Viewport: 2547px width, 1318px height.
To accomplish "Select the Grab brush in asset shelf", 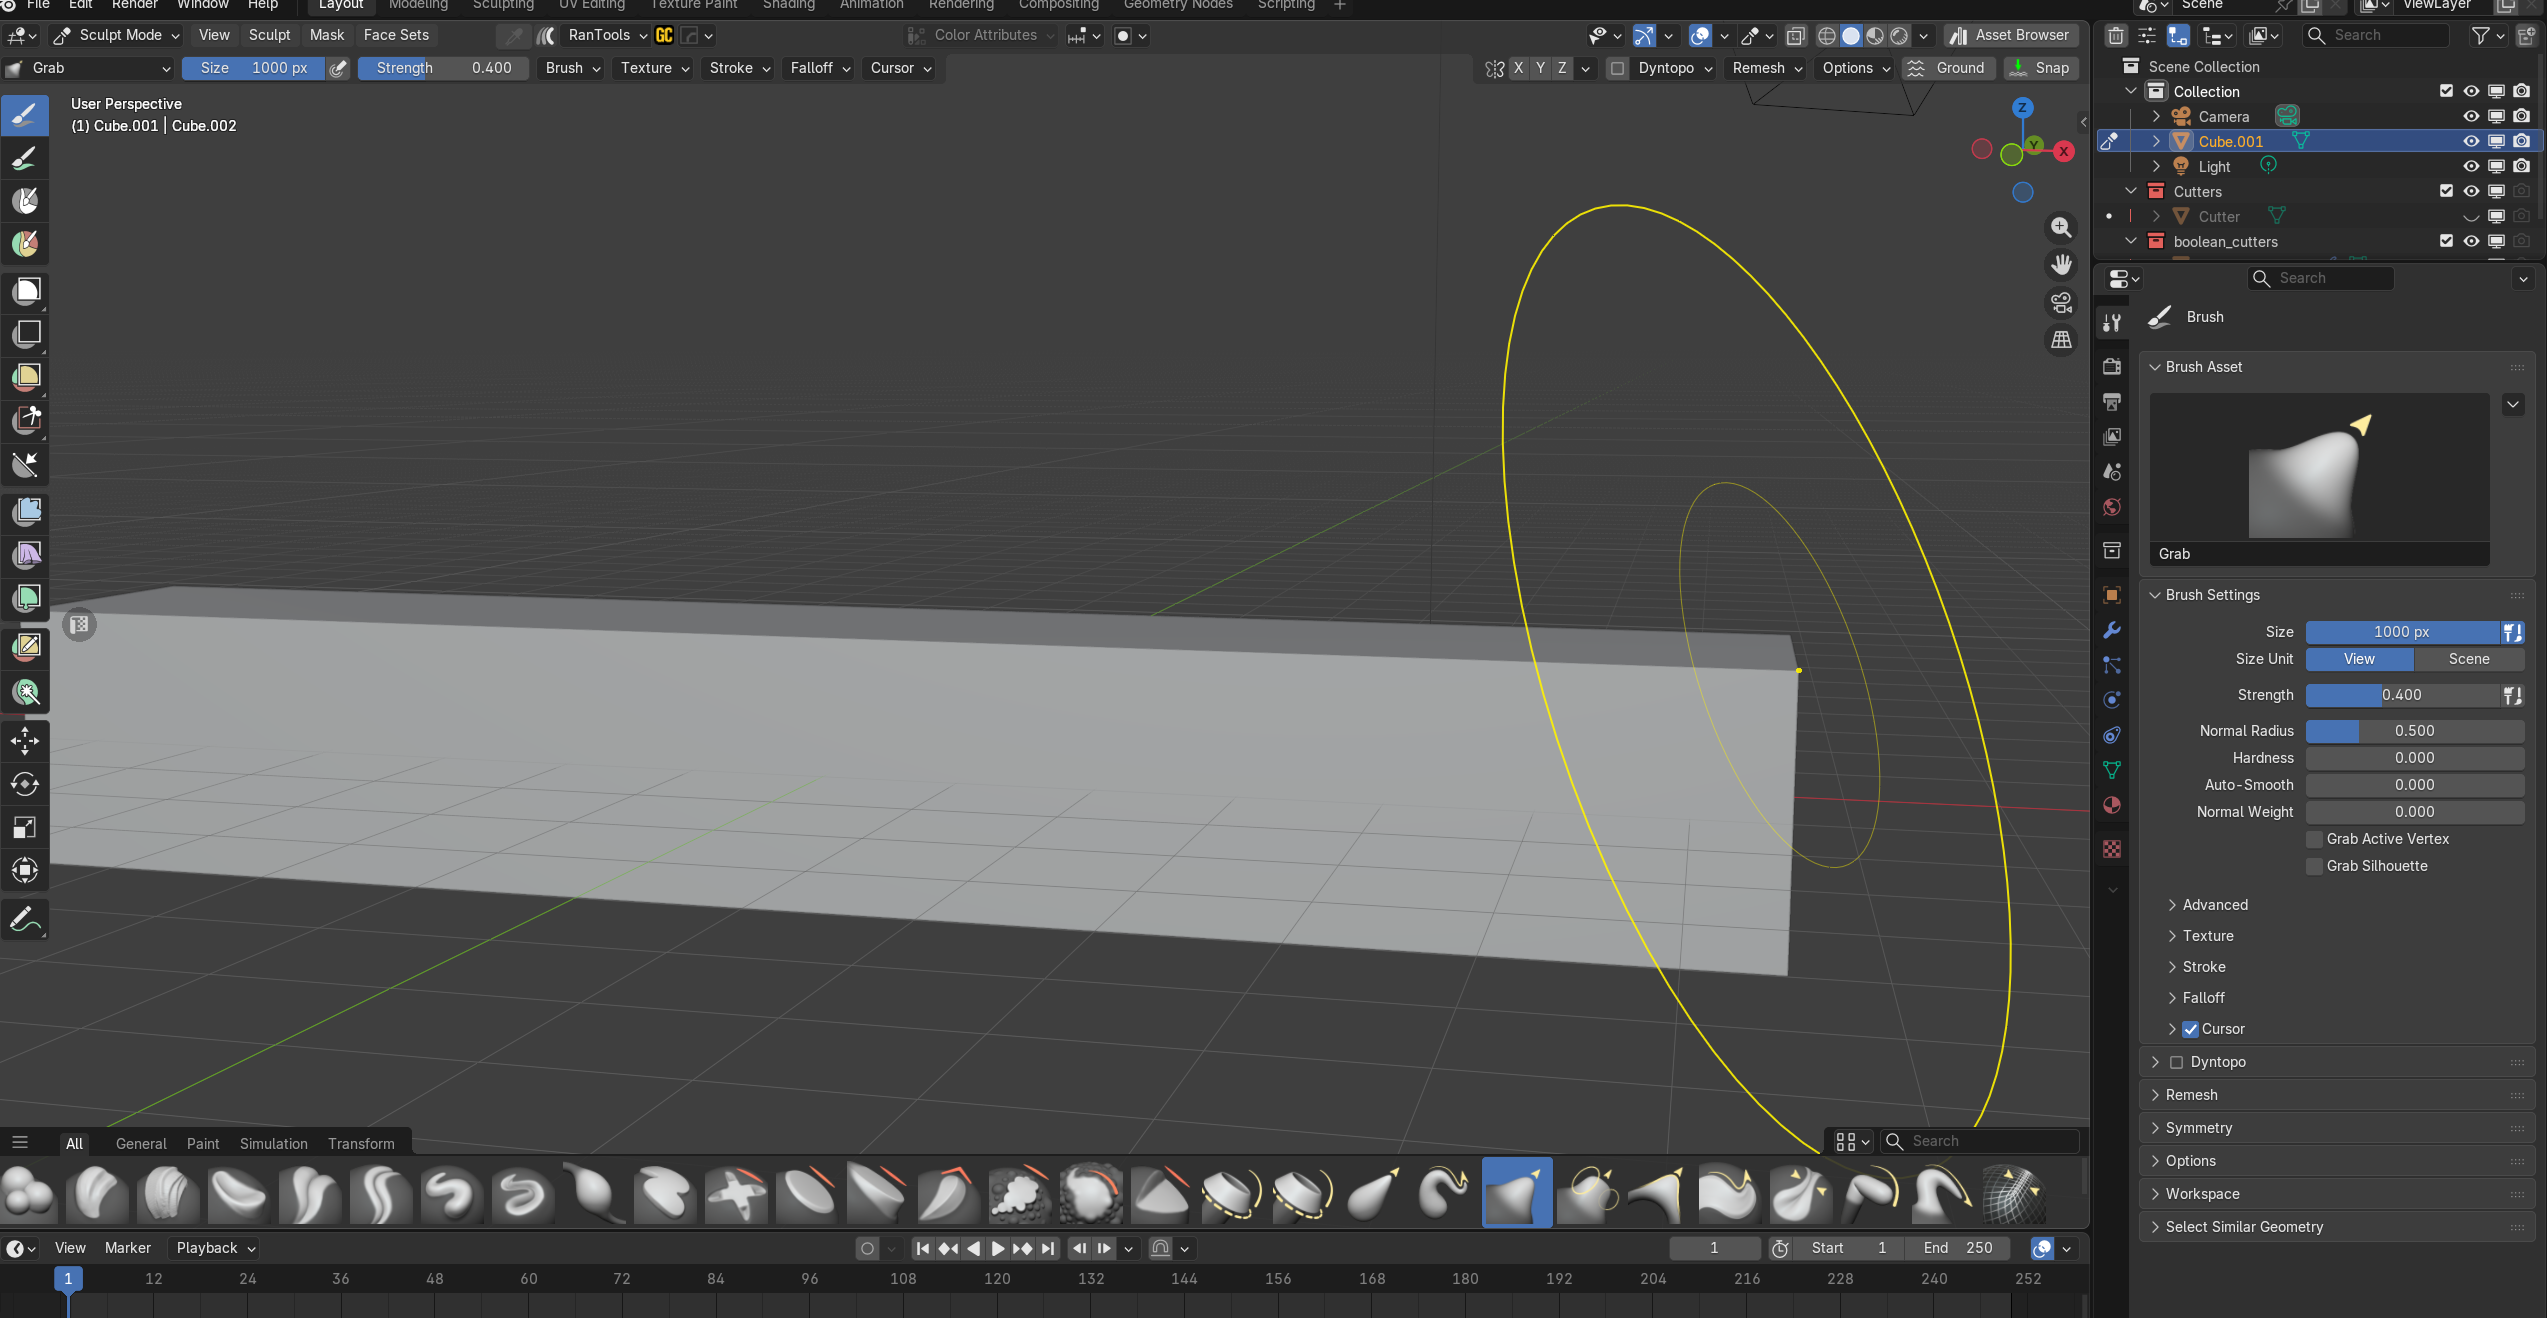I will [x=1517, y=1192].
